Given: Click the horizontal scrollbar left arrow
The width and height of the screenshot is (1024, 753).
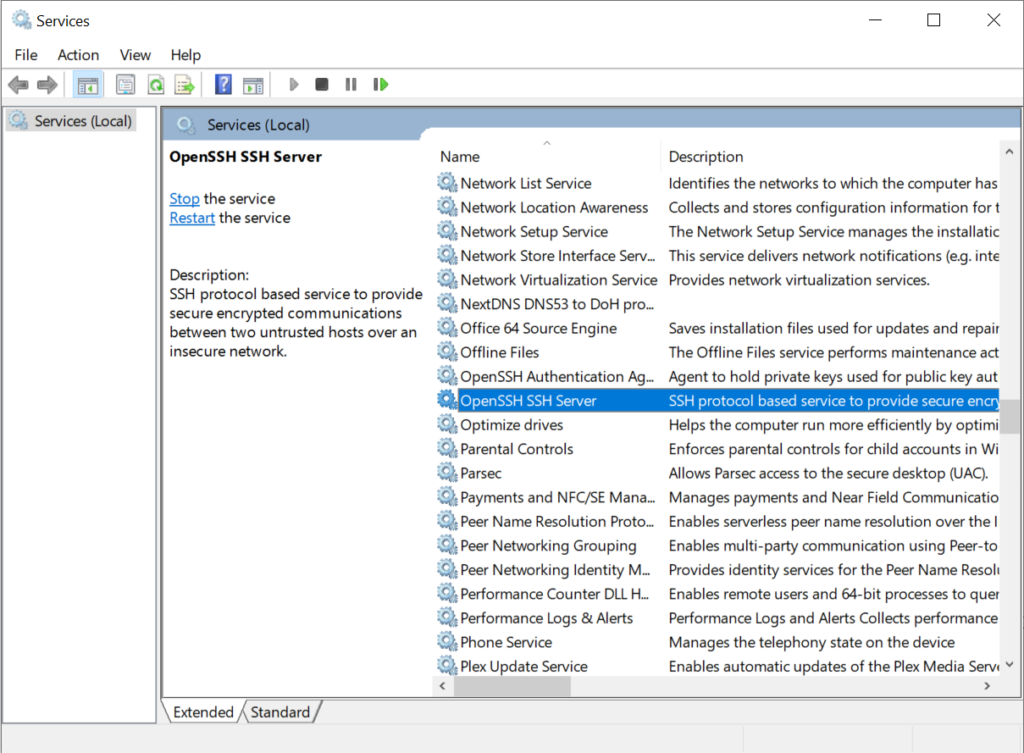Looking at the screenshot, I should [443, 686].
